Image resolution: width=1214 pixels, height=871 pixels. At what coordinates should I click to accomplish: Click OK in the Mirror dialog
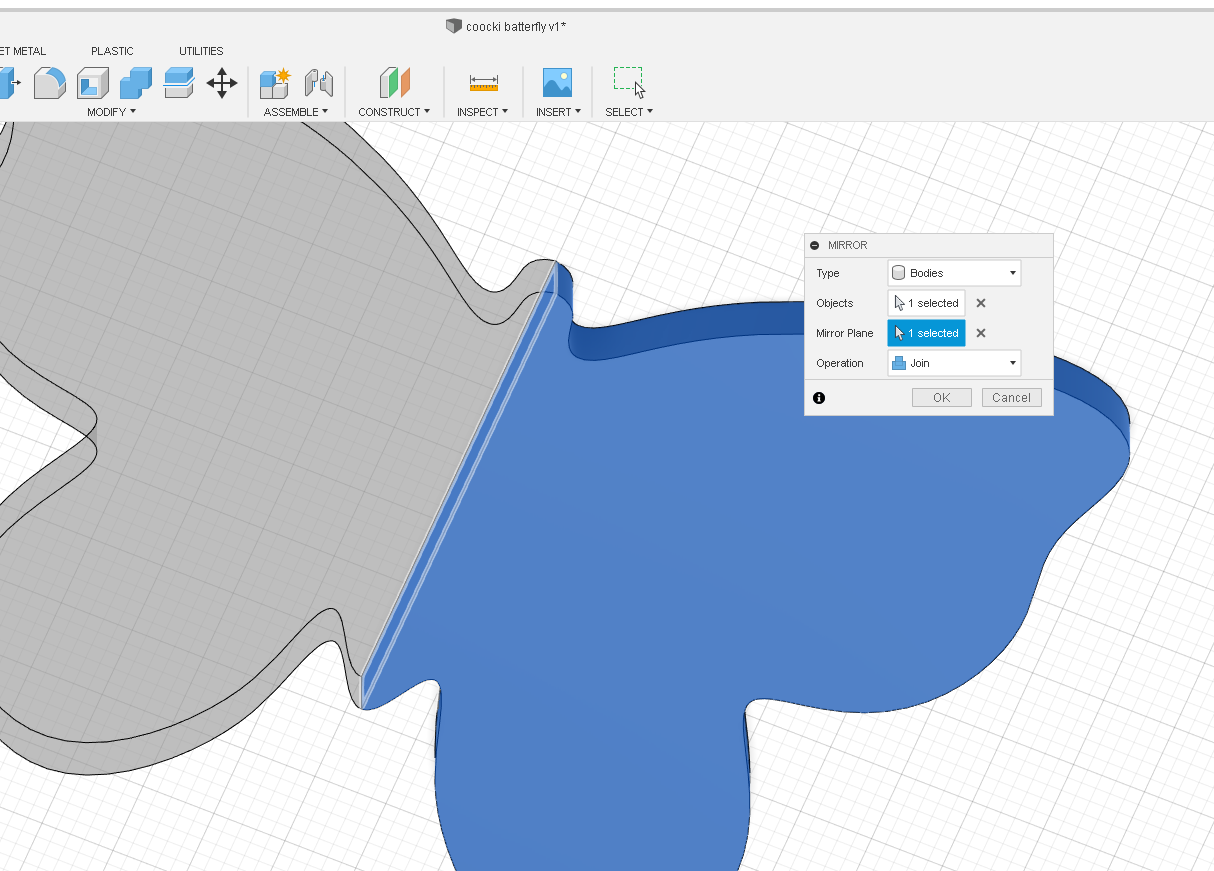tap(942, 398)
